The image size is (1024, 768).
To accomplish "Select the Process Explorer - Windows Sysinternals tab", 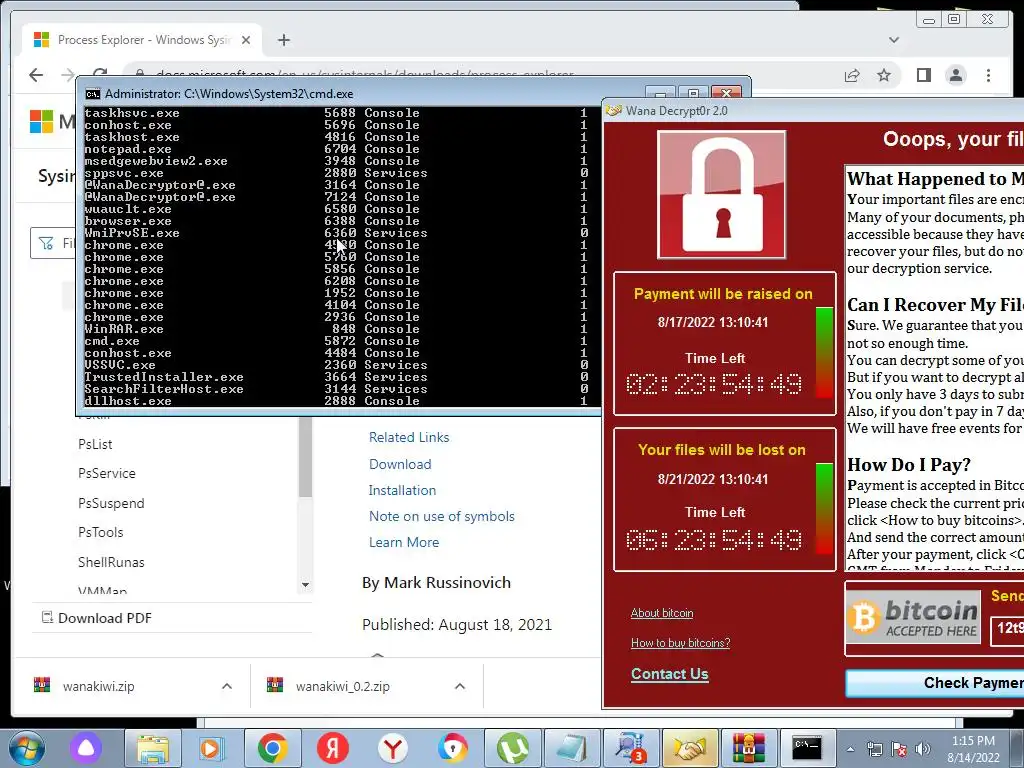I will click(x=142, y=40).
